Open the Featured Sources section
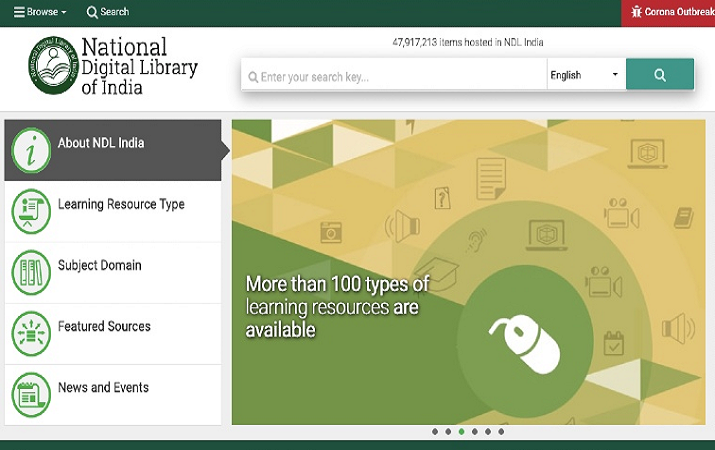This screenshot has width=715, height=450. tap(104, 326)
